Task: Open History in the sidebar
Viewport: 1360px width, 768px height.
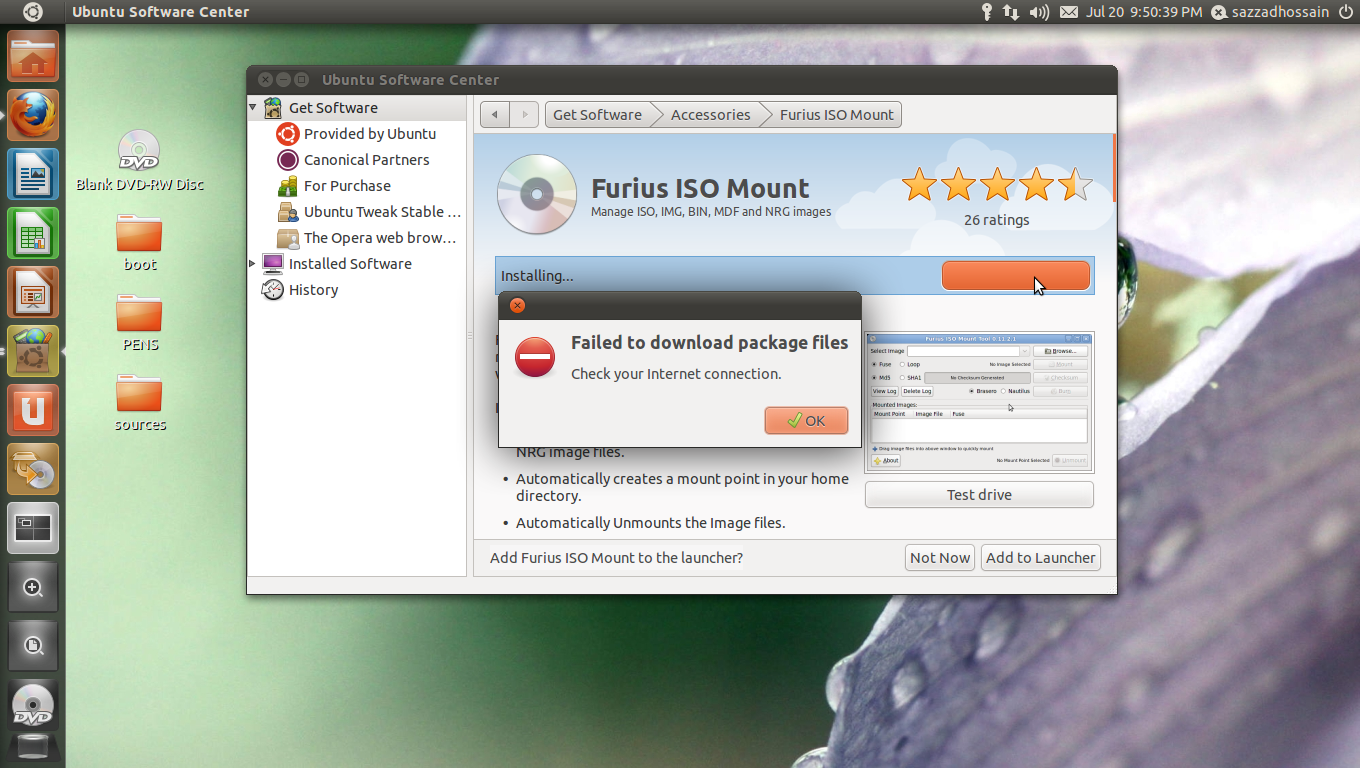Action: point(313,290)
